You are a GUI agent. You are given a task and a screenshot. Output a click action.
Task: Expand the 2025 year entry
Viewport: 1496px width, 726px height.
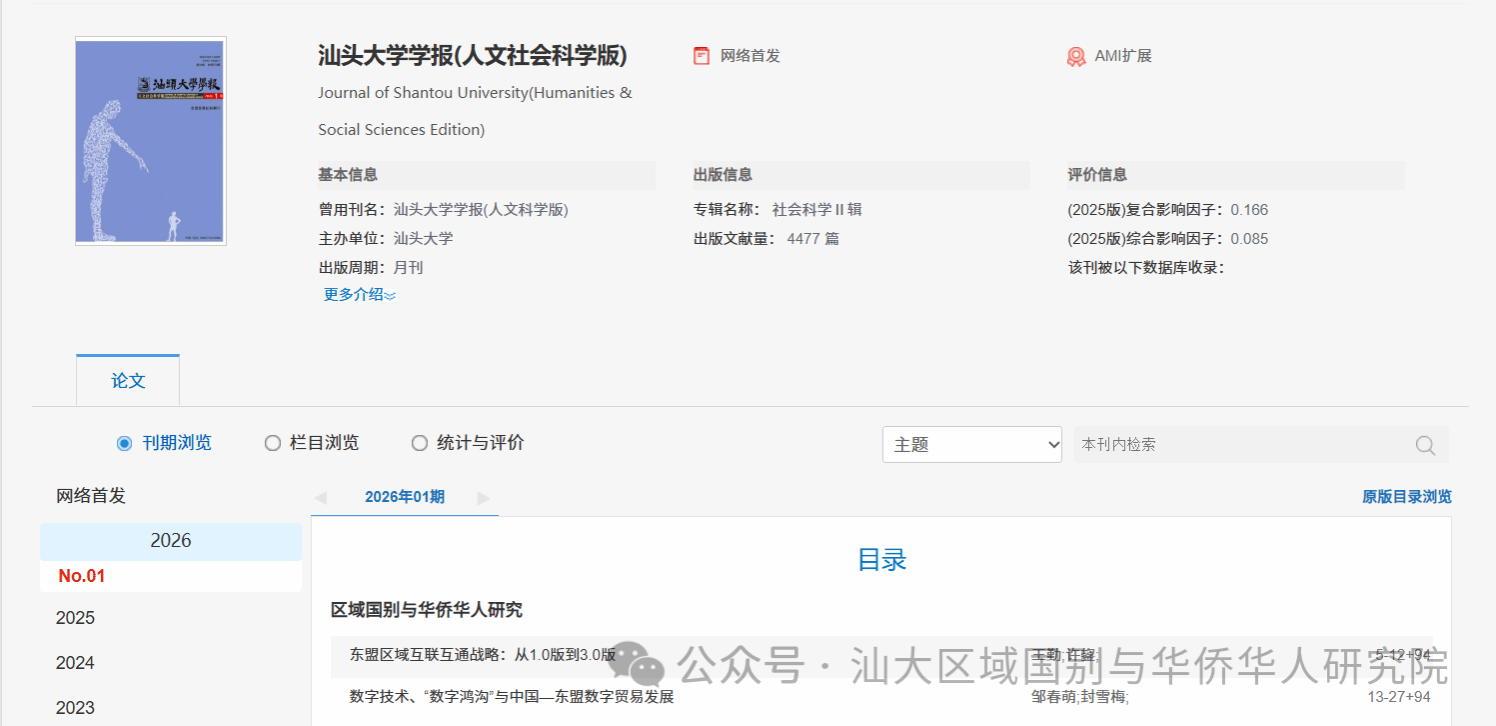pyautogui.click(x=76, y=618)
